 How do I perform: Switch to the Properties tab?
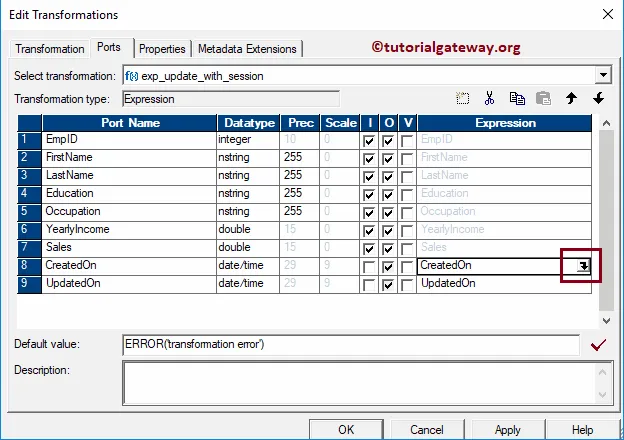tap(162, 48)
